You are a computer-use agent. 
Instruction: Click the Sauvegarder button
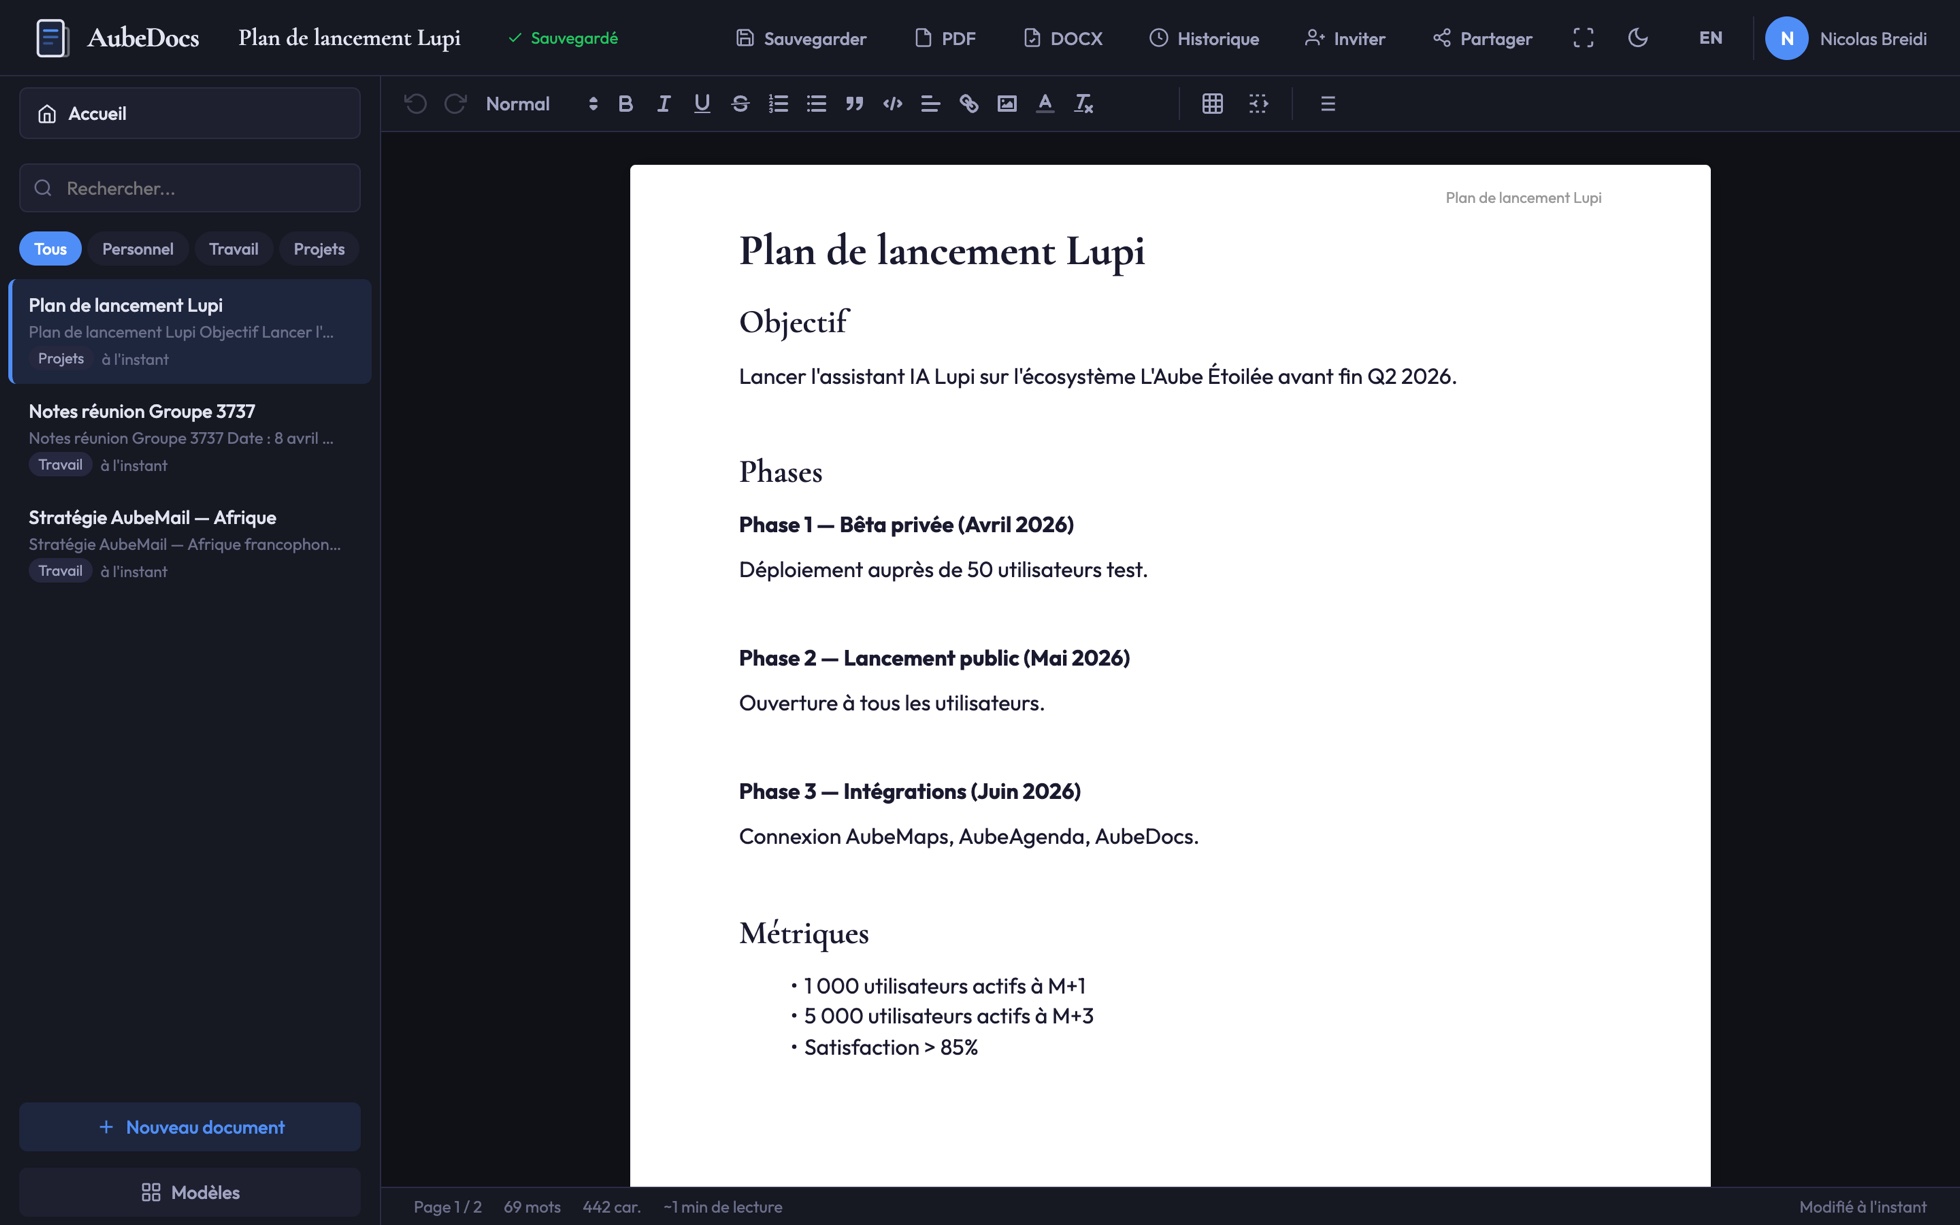tap(801, 38)
